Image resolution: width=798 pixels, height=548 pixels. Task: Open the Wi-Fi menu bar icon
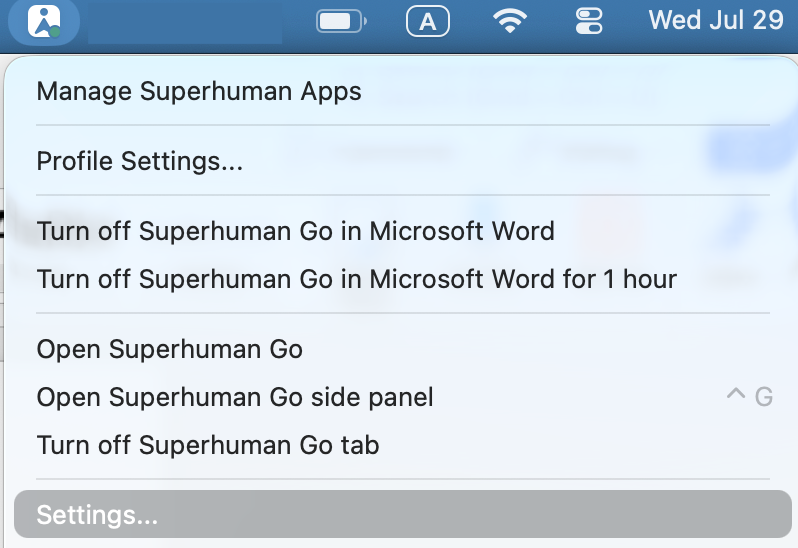click(x=509, y=21)
